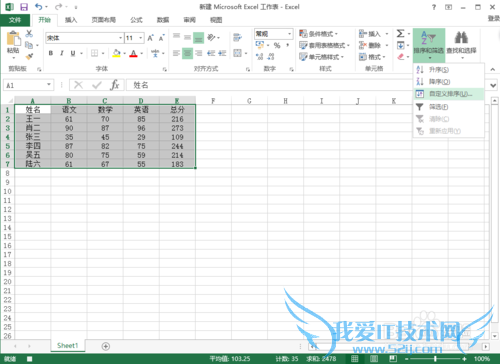Image resolution: width=500 pixels, height=364 pixels.
Task: Cut selection with scissors icon
Action: 29,33
